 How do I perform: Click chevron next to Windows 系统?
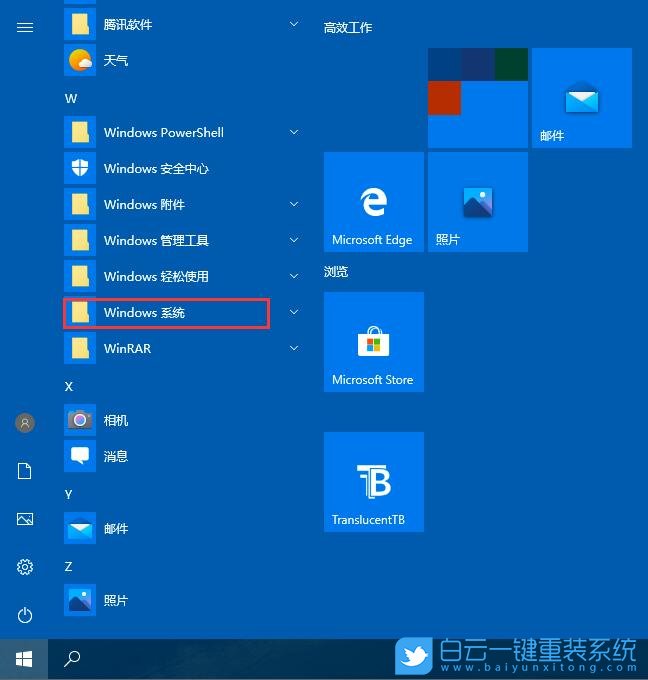click(294, 312)
